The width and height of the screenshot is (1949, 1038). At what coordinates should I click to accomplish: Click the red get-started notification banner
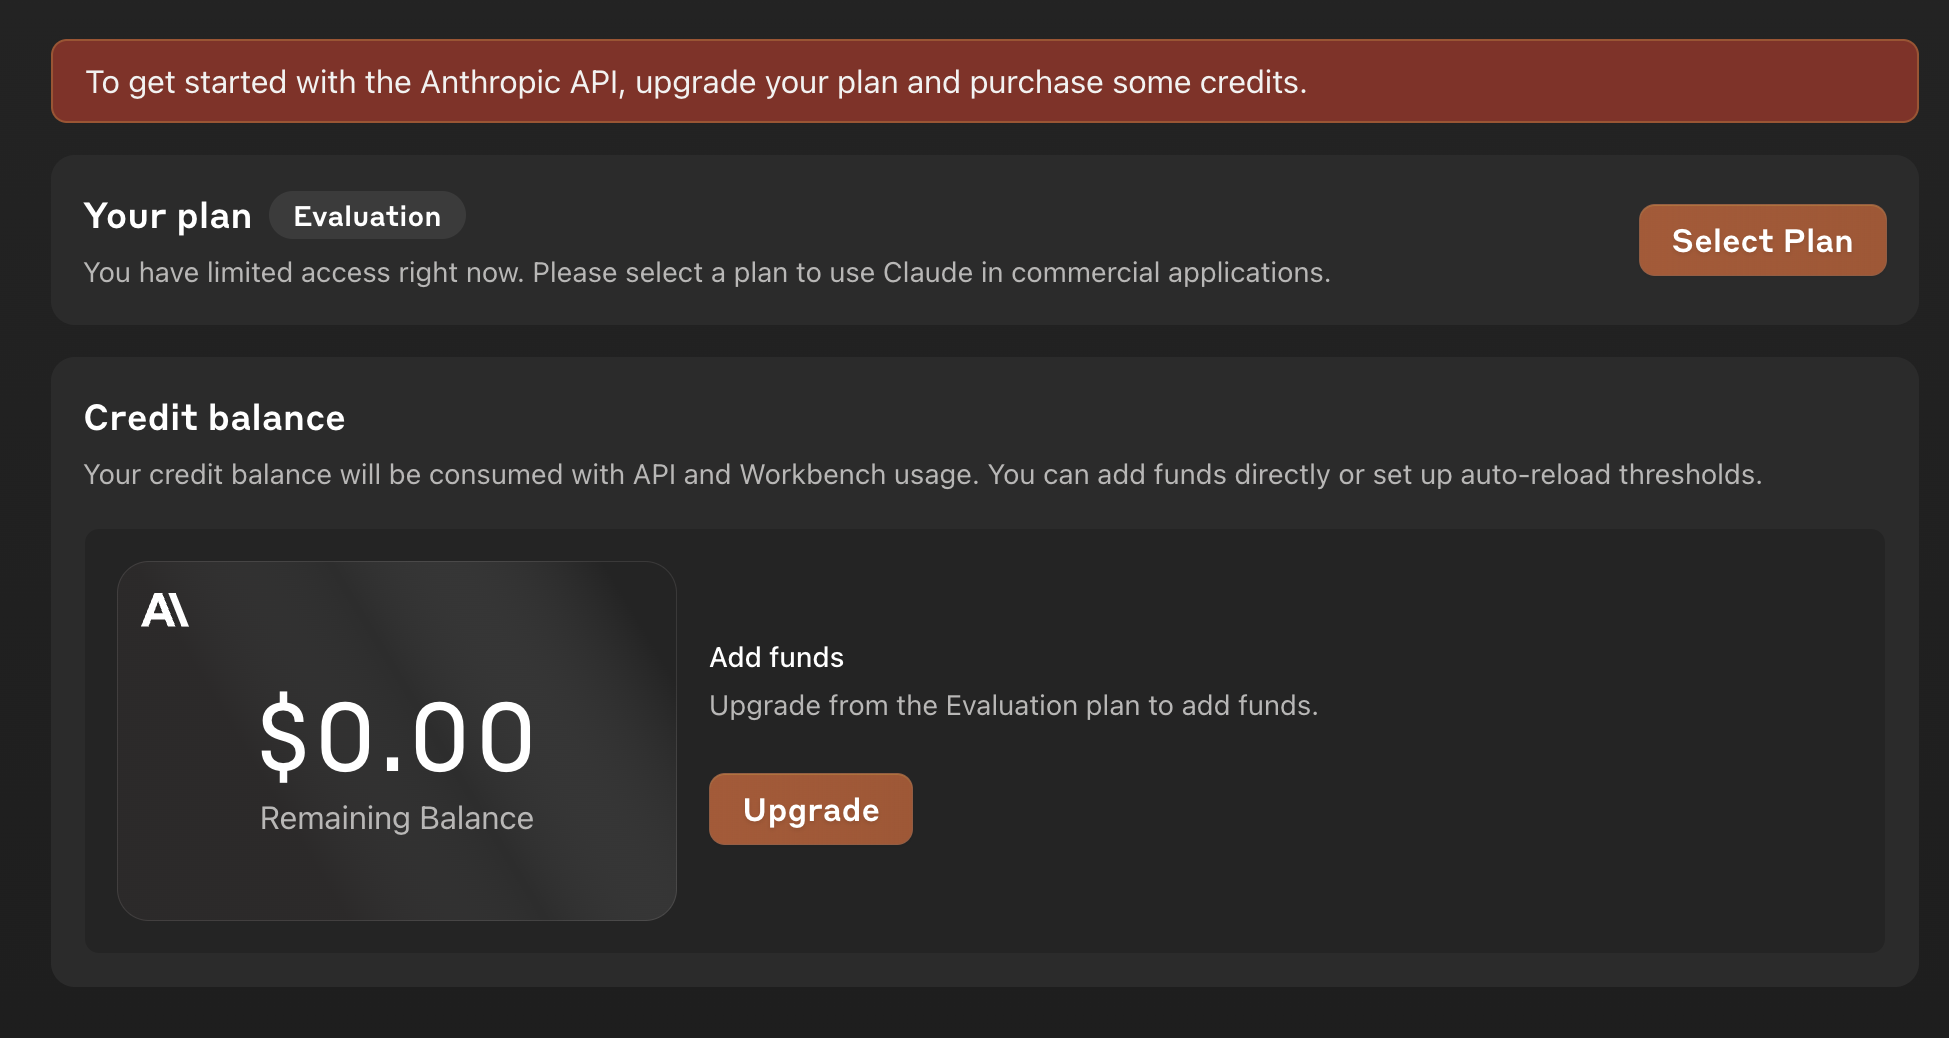pyautogui.click(x=984, y=81)
